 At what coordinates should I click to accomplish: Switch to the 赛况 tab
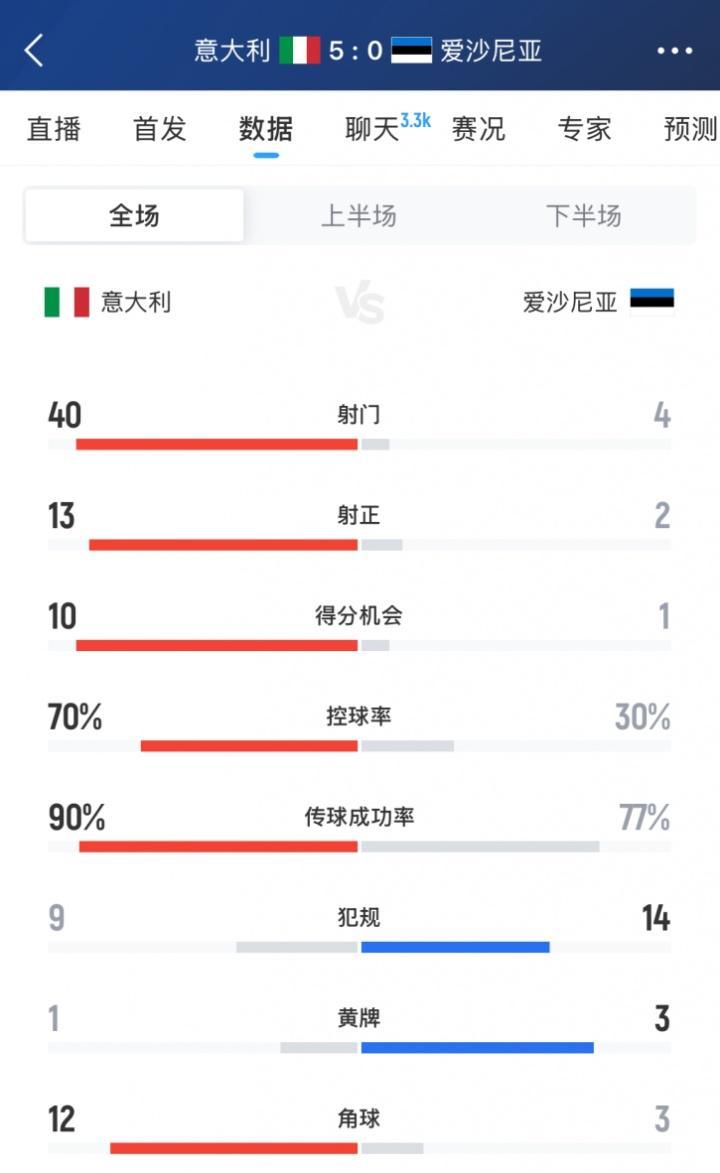[479, 128]
